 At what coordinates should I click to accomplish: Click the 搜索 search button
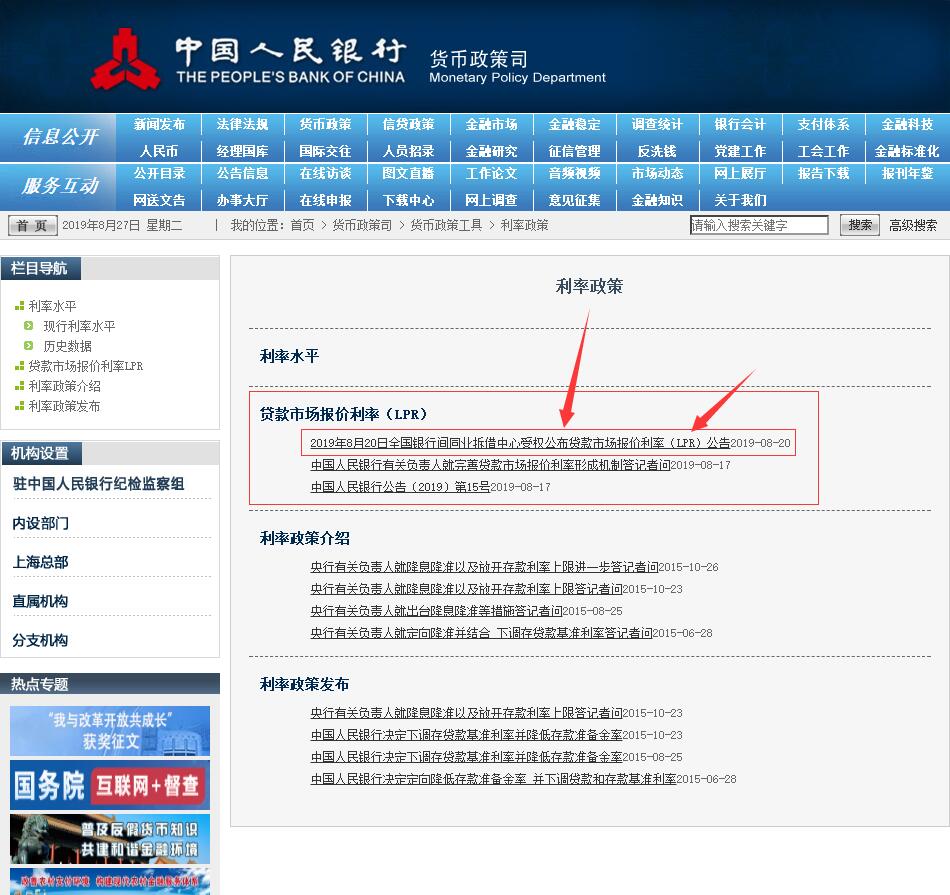coord(859,225)
